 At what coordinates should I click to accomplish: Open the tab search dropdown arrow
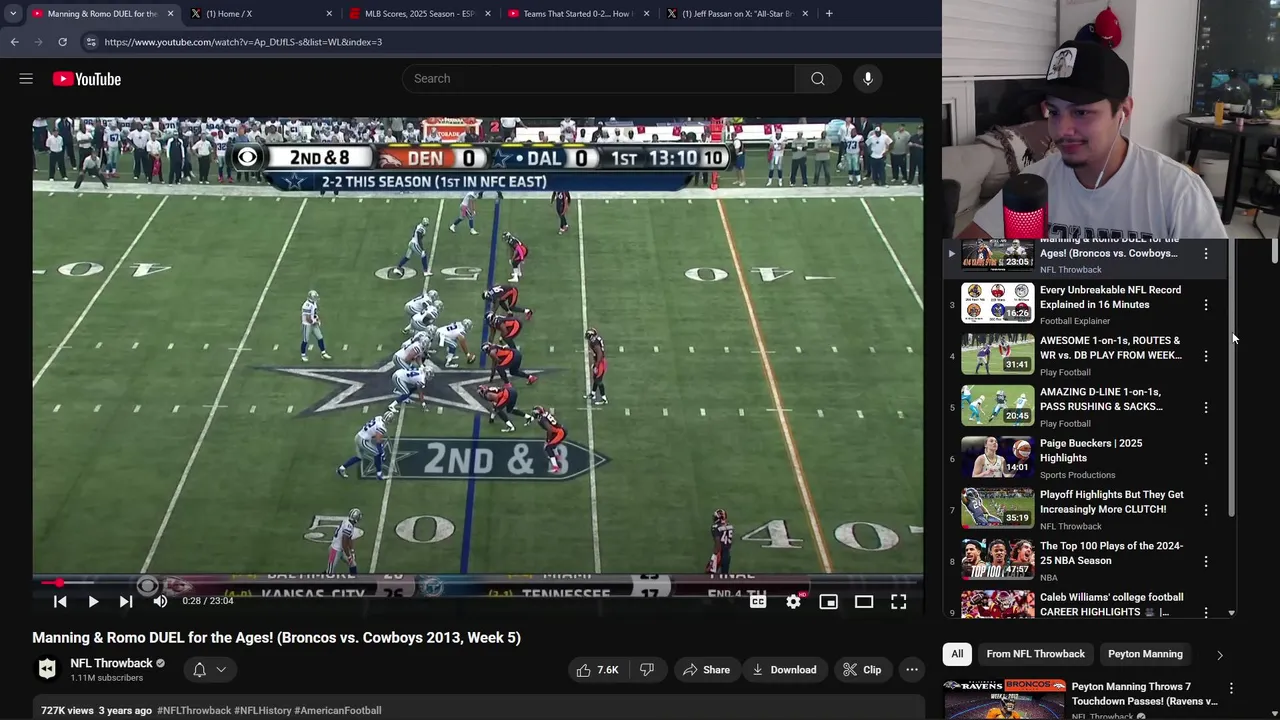13,13
